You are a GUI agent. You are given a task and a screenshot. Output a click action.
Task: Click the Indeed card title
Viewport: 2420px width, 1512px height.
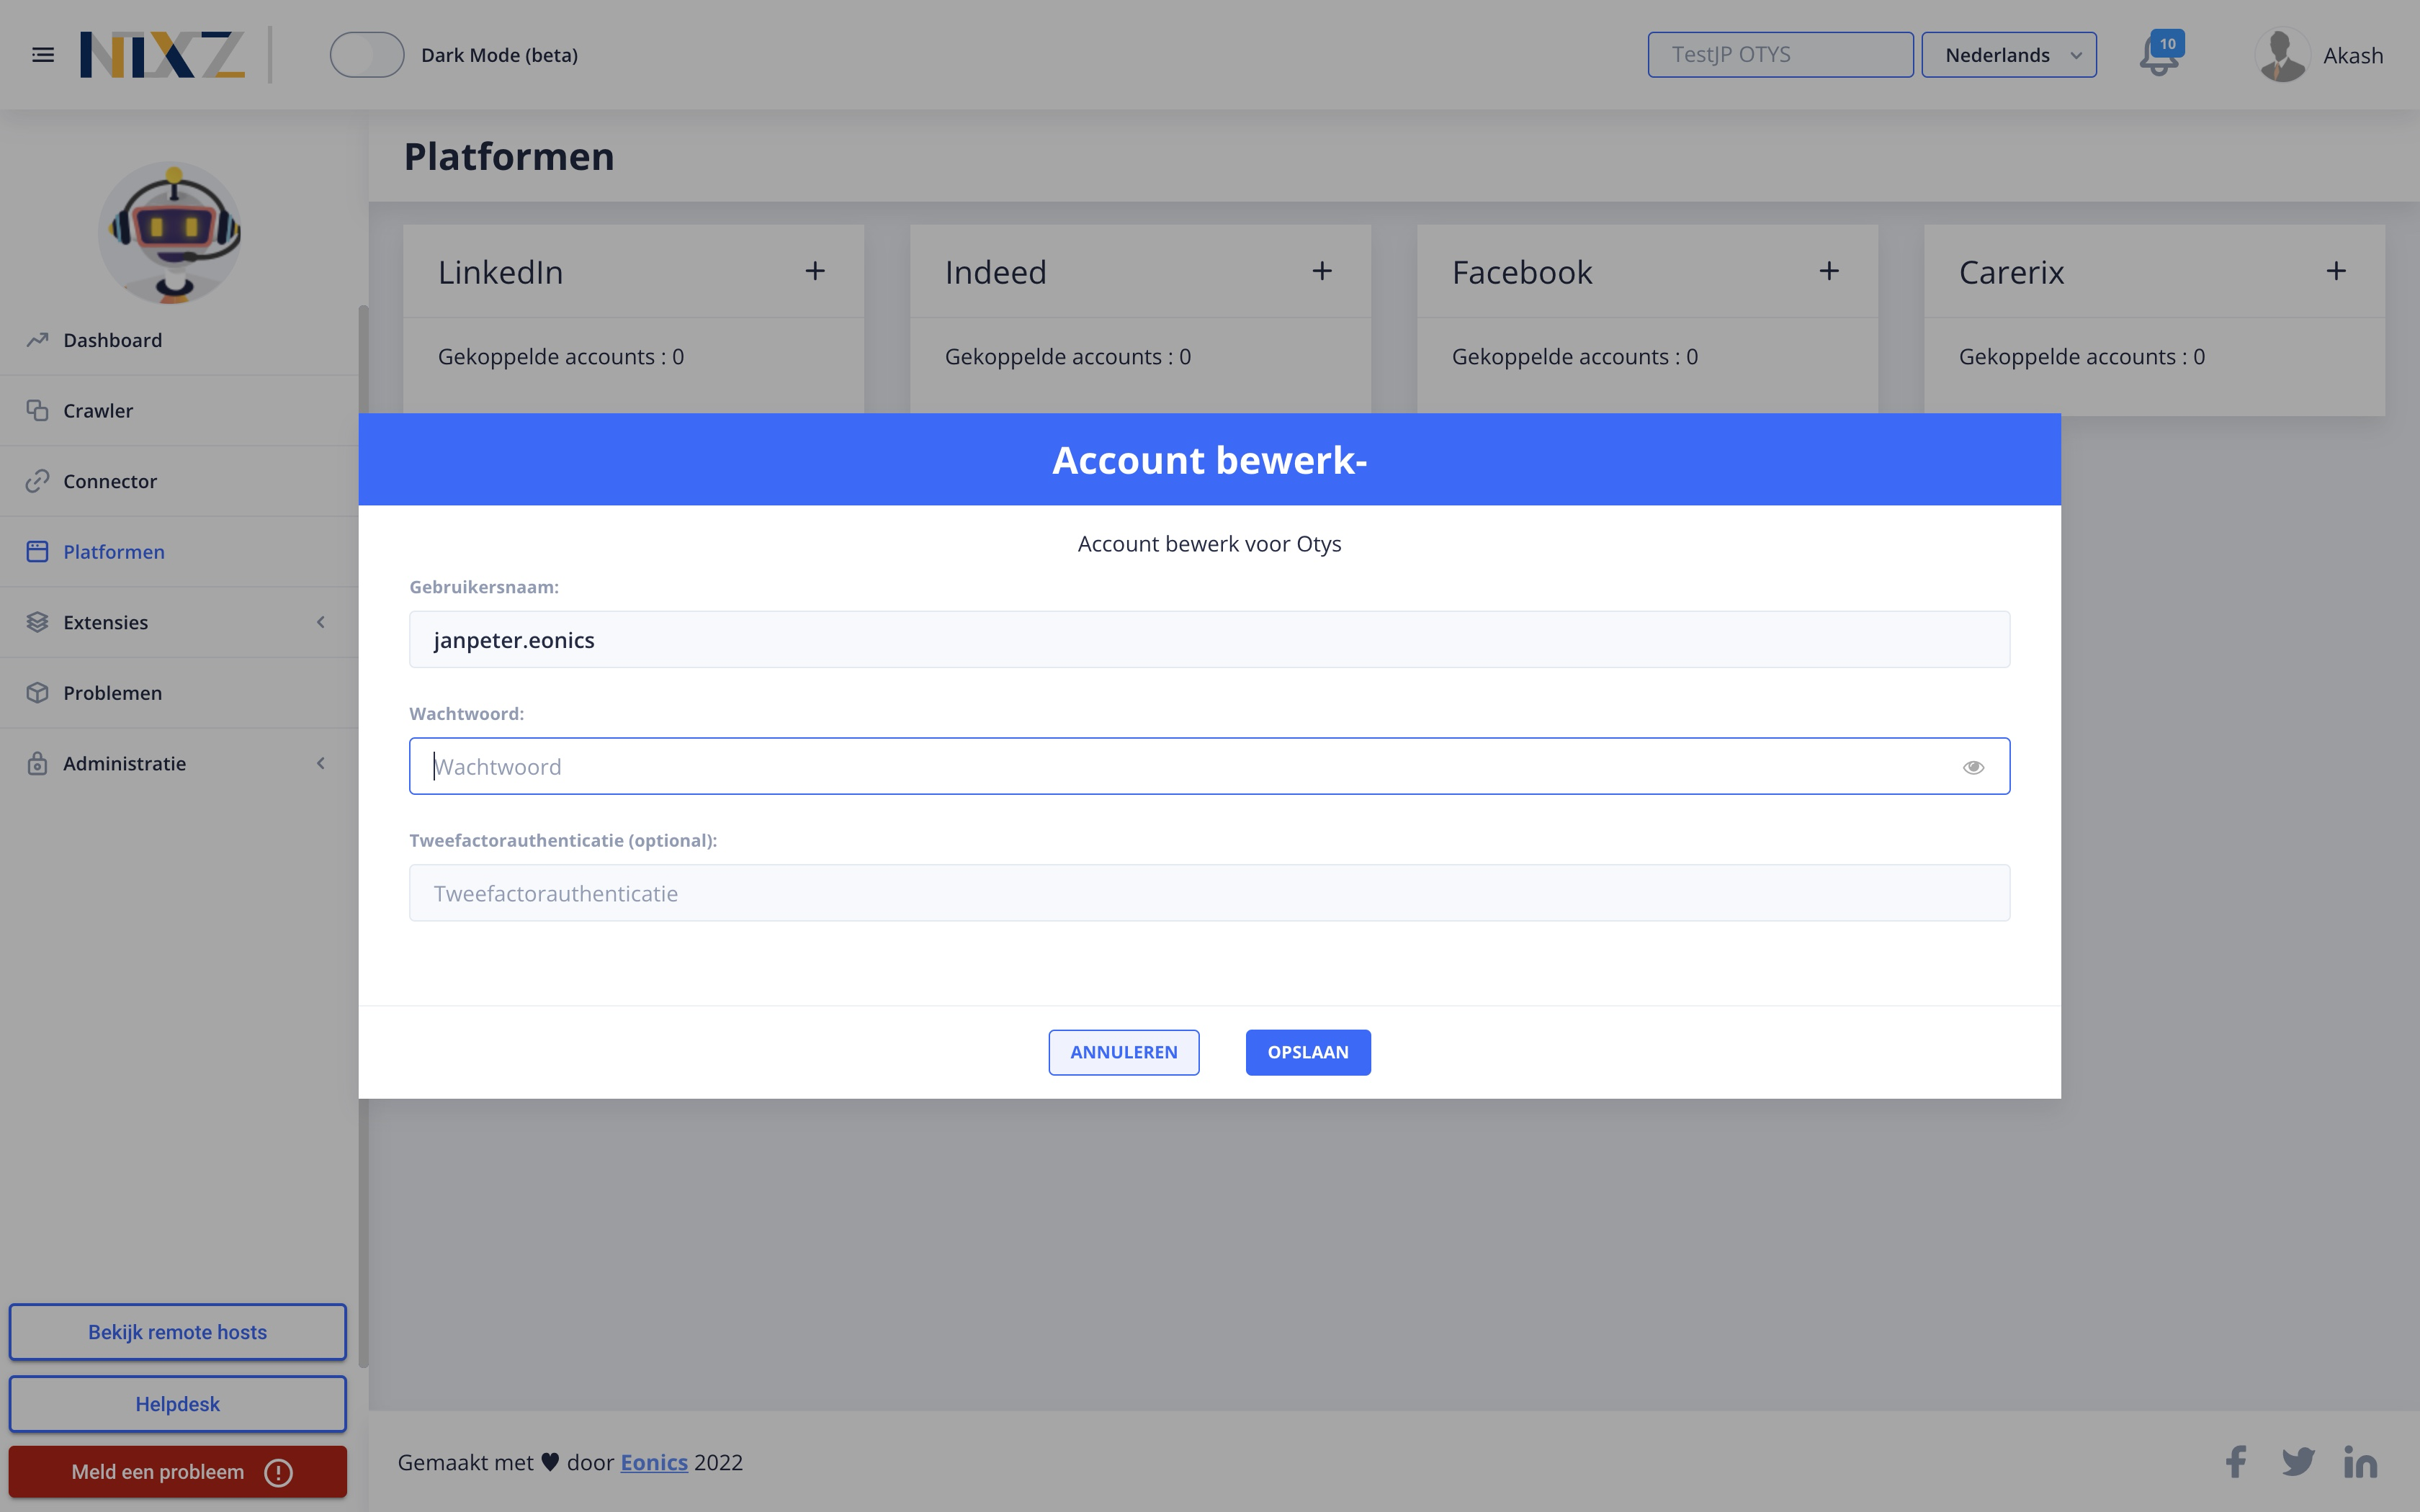(996, 272)
